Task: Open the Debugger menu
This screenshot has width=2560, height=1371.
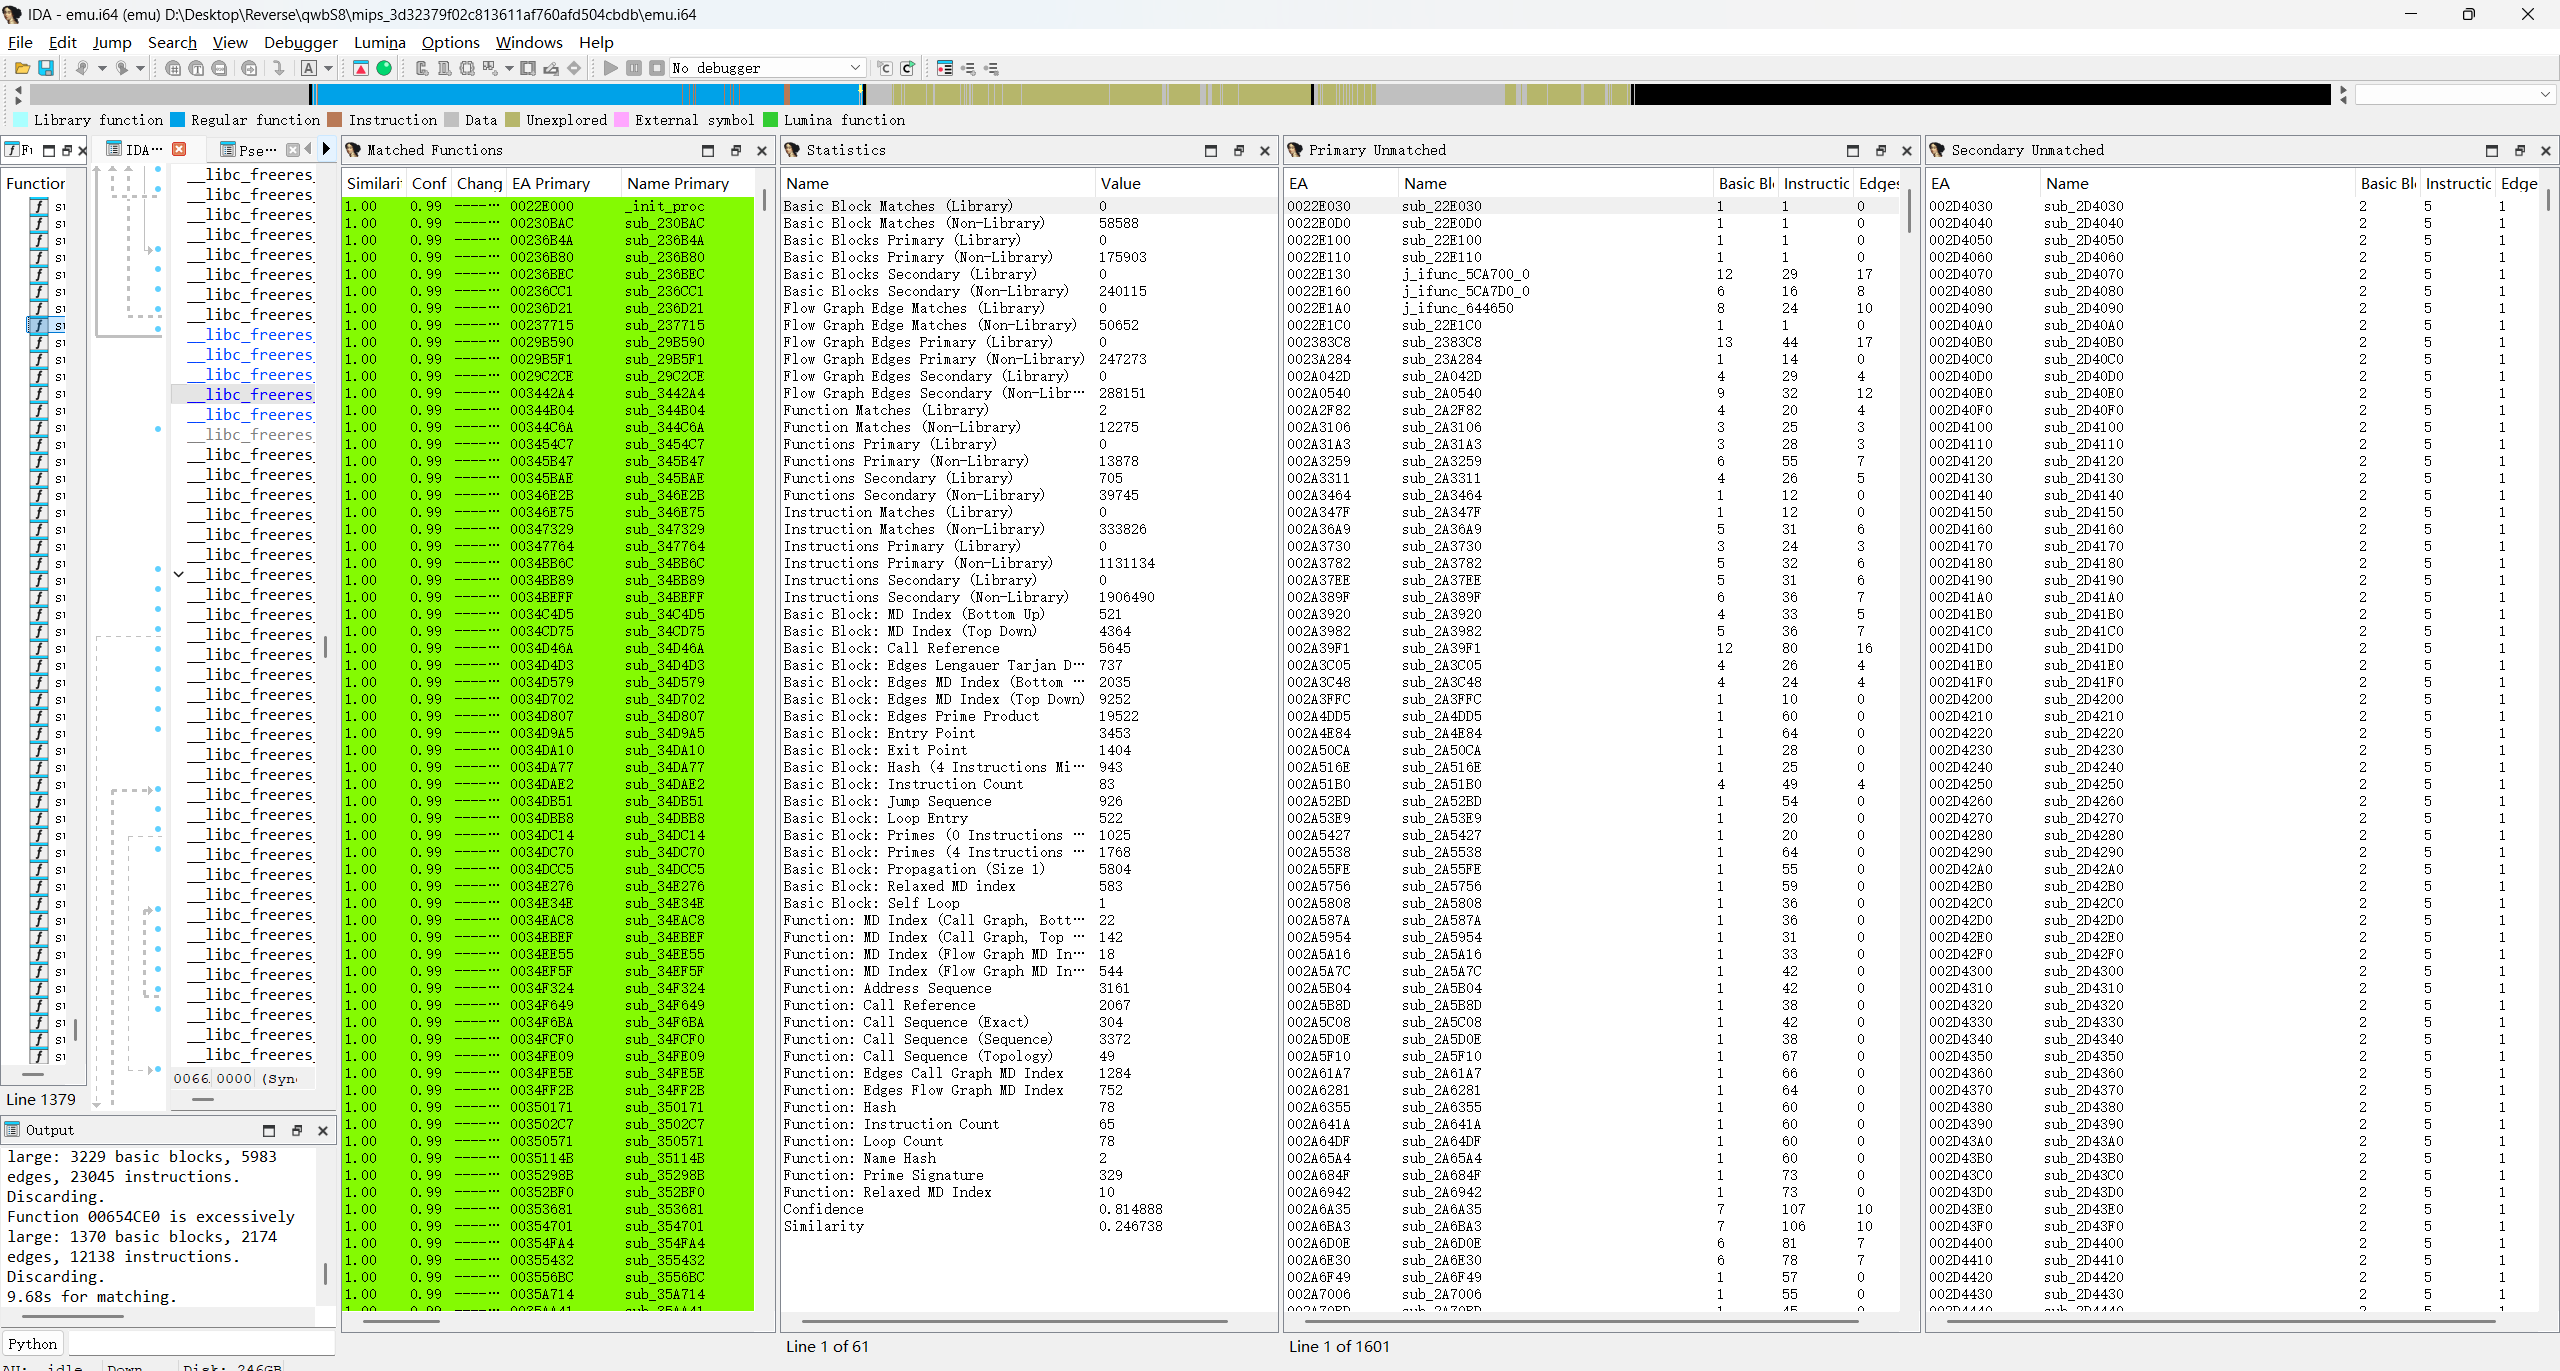Action: [x=300, y=42]
